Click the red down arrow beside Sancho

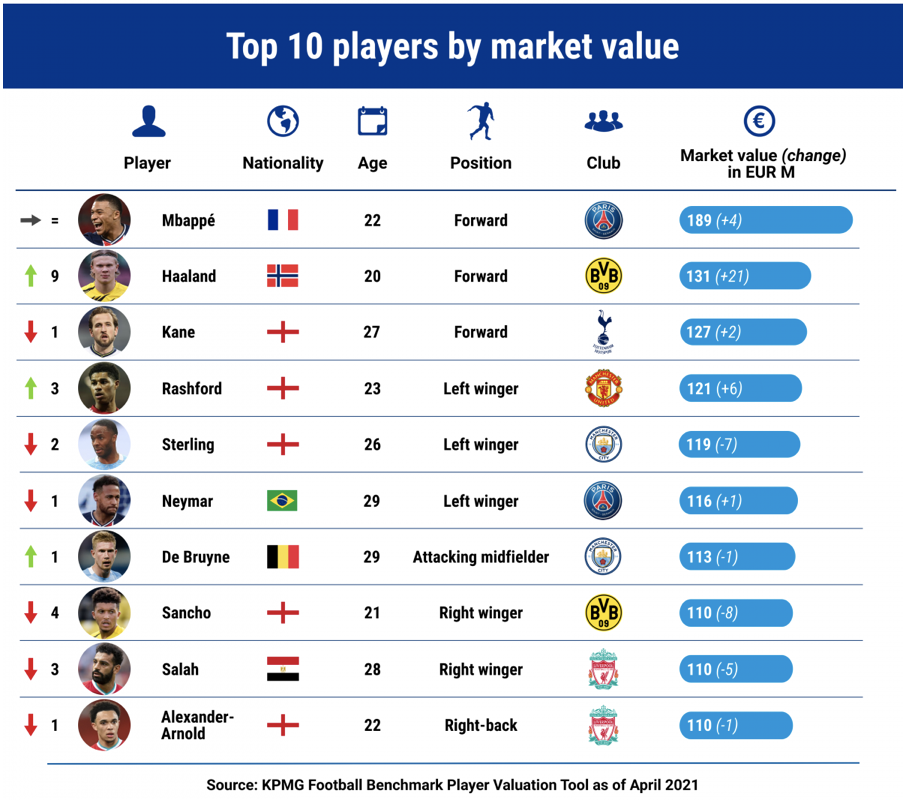coord(30,613)
